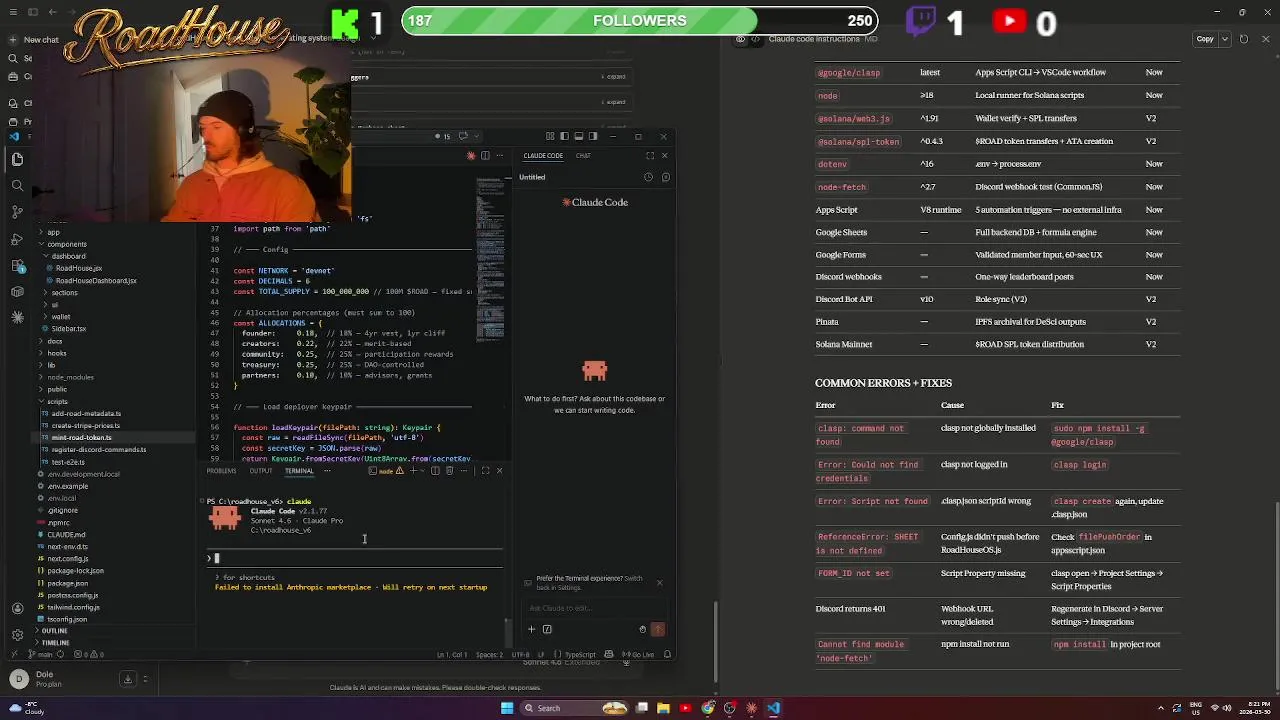
Task: Switch to the CHAT tab in side panel
Action: [x=583, y=155]
